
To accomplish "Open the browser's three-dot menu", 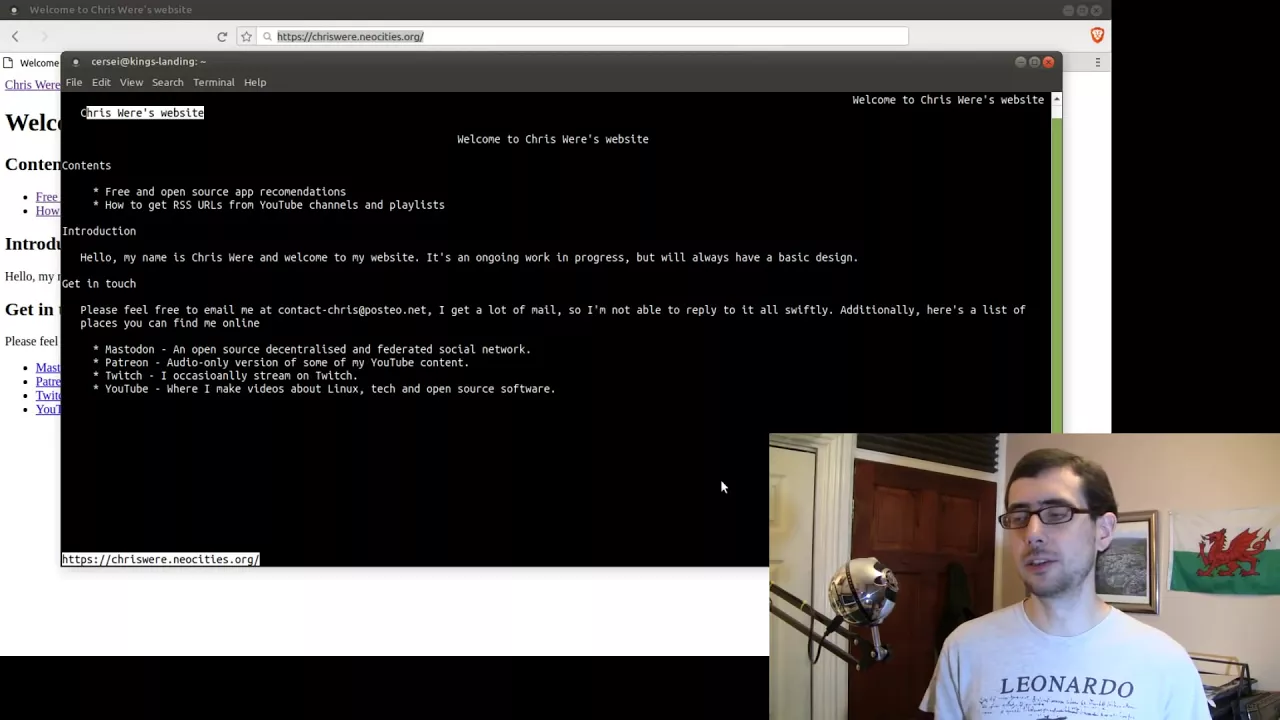I will click(1097, 63).
